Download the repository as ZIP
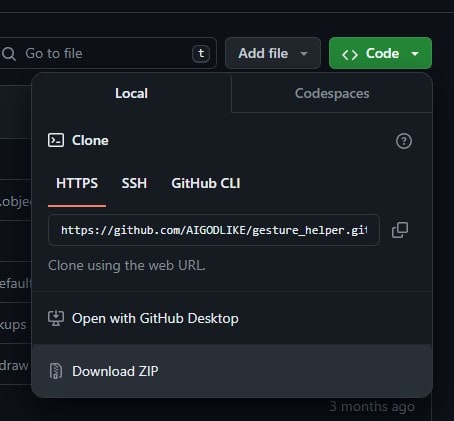Screen dimensions: 454x421 (232, 371)
